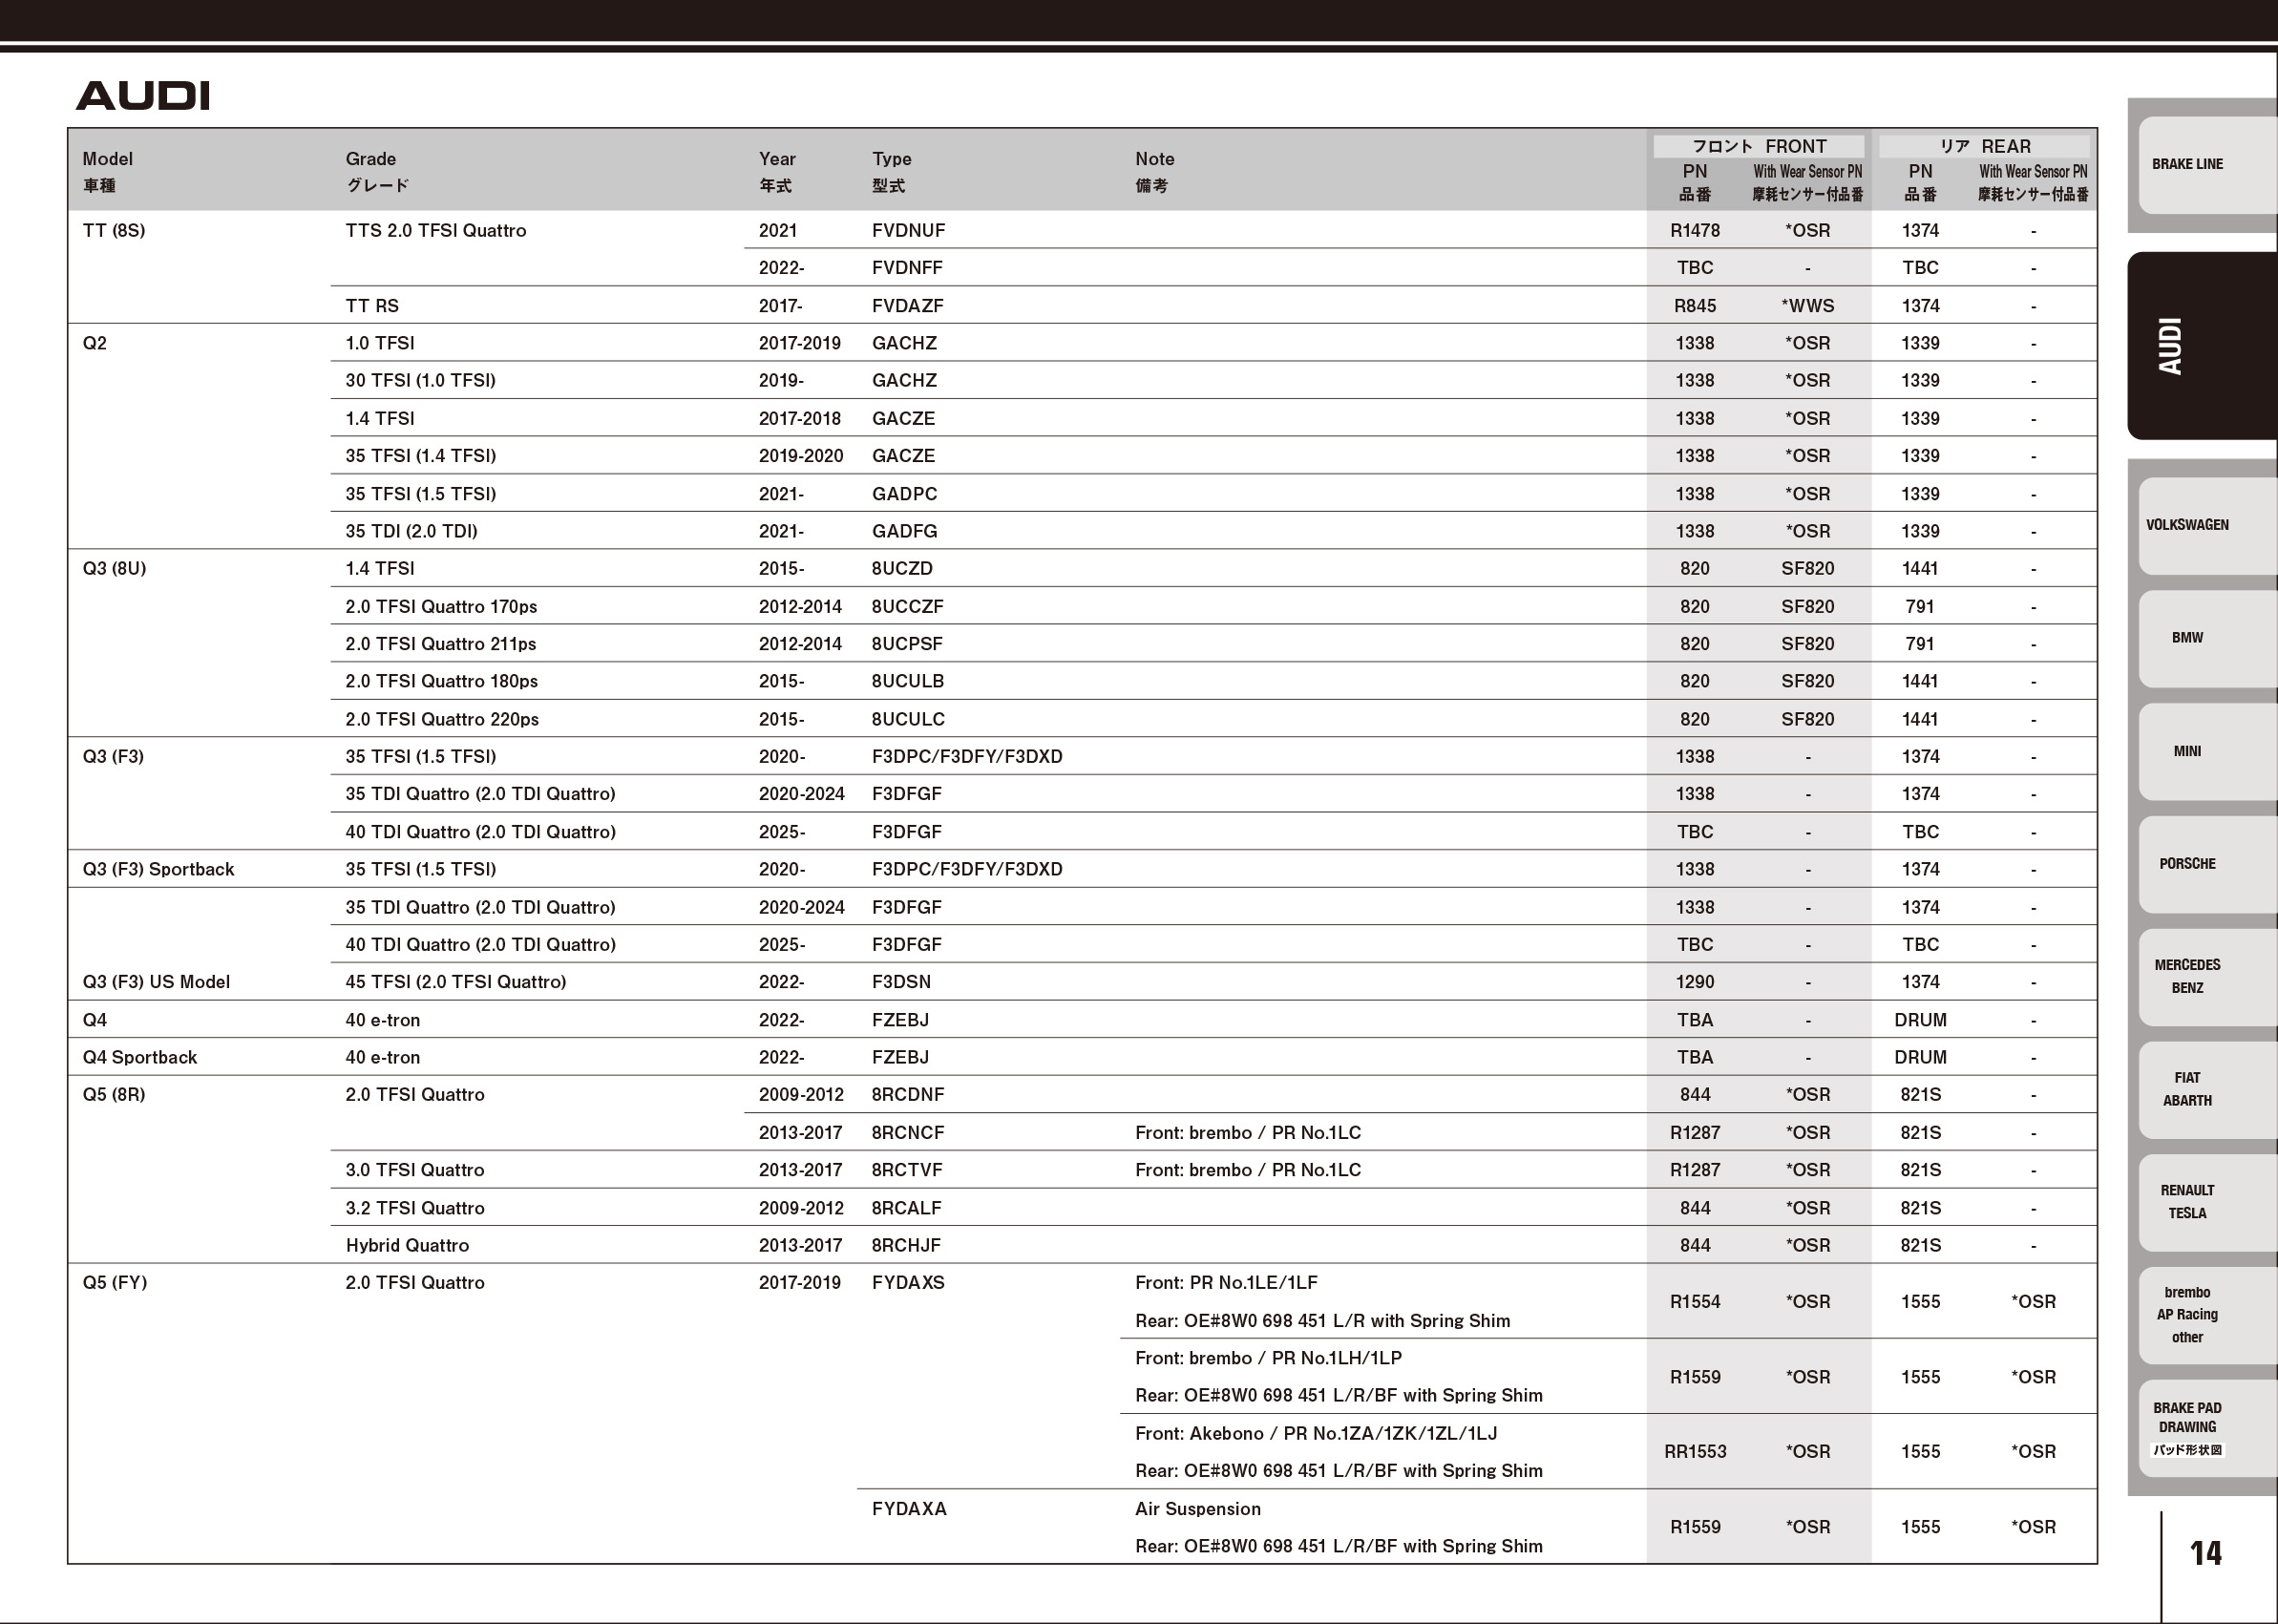Click type code 8RCHJF
Image resolution: width=2278 pixels, height=1624 pixels.
906,1246
